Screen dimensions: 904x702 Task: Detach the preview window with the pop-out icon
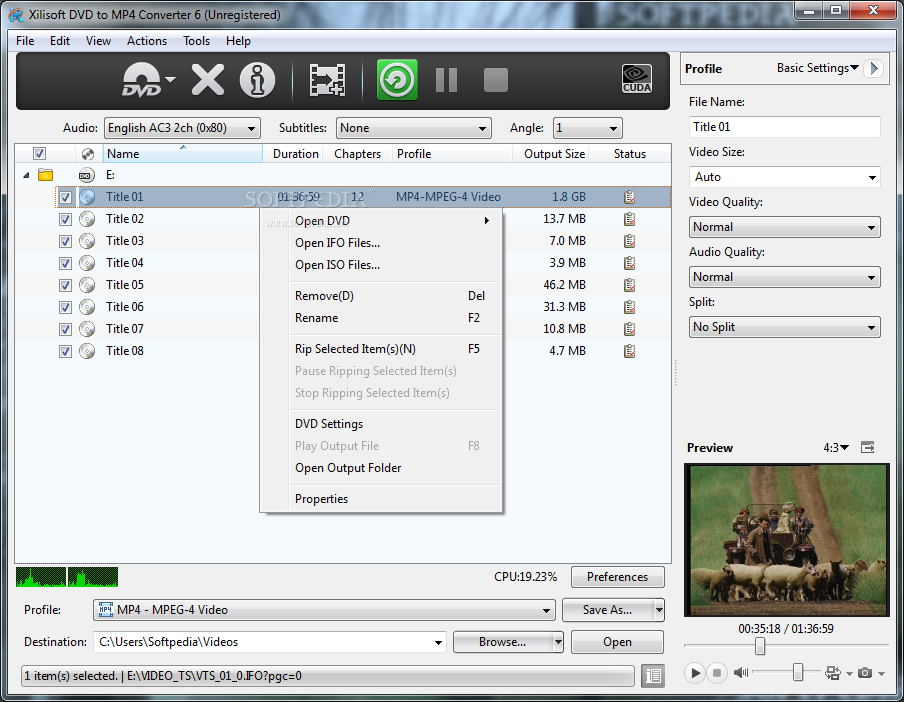[x=868, y=447]
